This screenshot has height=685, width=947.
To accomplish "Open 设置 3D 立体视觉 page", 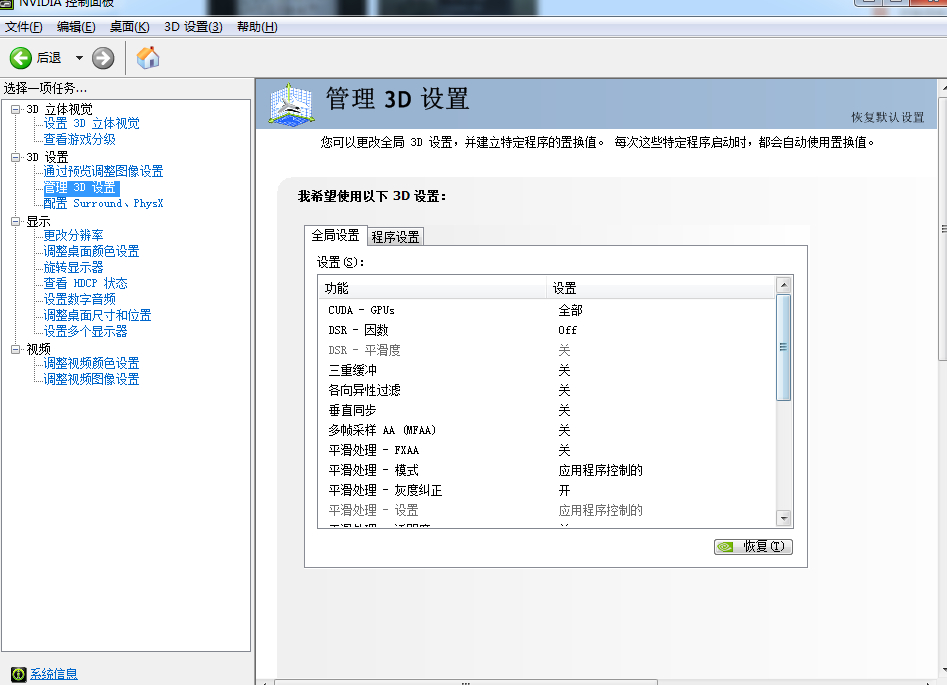I will point(91,123).
